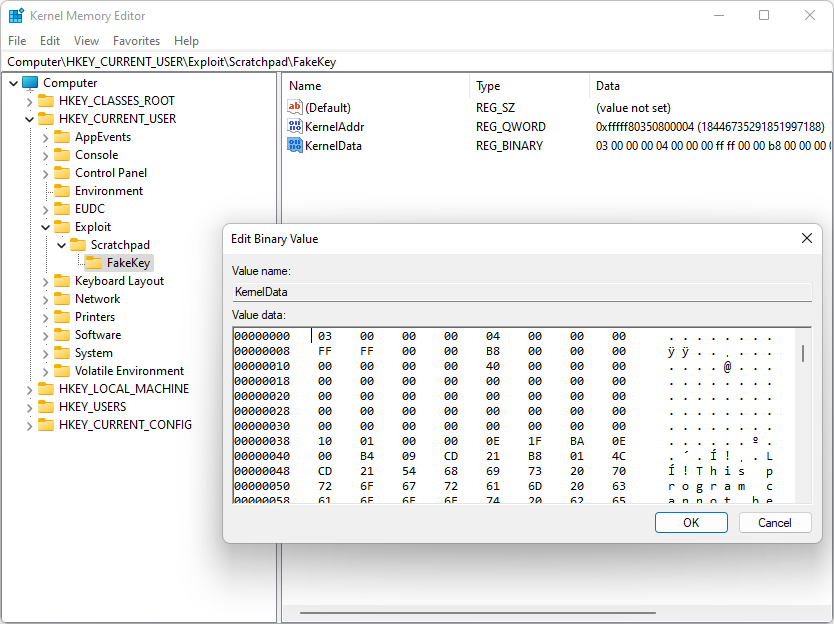Click the Computer icon in tree

point(30,83)
